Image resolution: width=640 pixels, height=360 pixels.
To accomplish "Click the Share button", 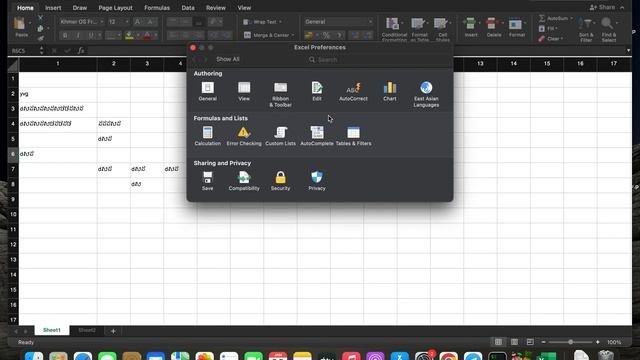I will coord(603,7).
